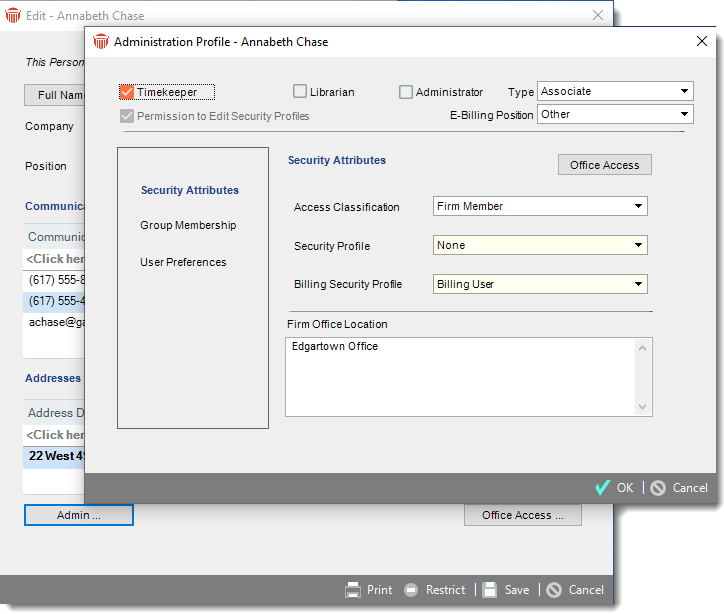Click the Print button in Edit window
The image size is (724, 614).
(x=369, y=590)
